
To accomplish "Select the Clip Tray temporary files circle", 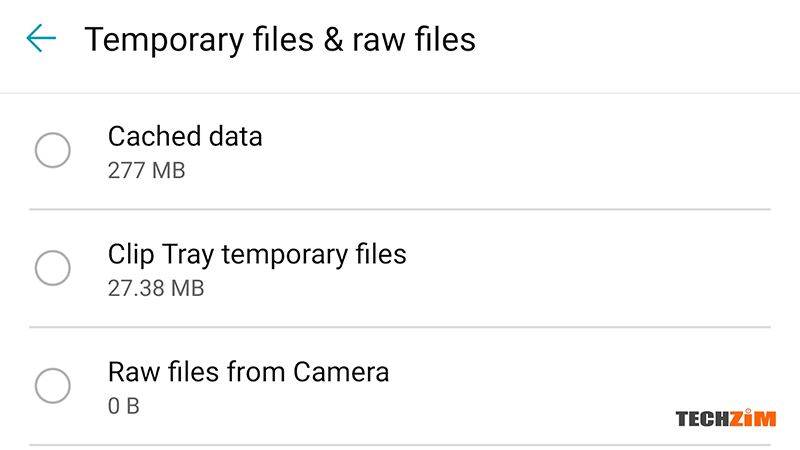I will [x=53, y=268].
